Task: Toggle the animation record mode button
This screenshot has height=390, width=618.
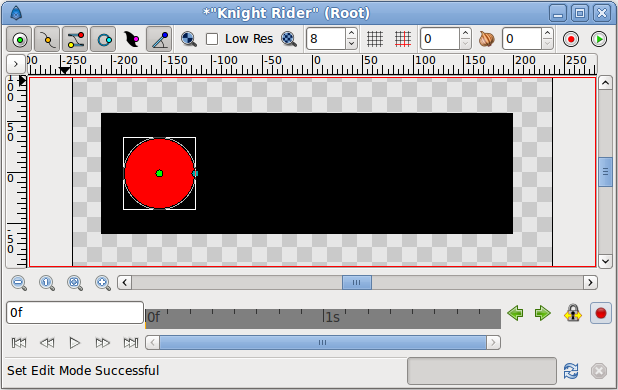Action: click(x=601, y=313)
